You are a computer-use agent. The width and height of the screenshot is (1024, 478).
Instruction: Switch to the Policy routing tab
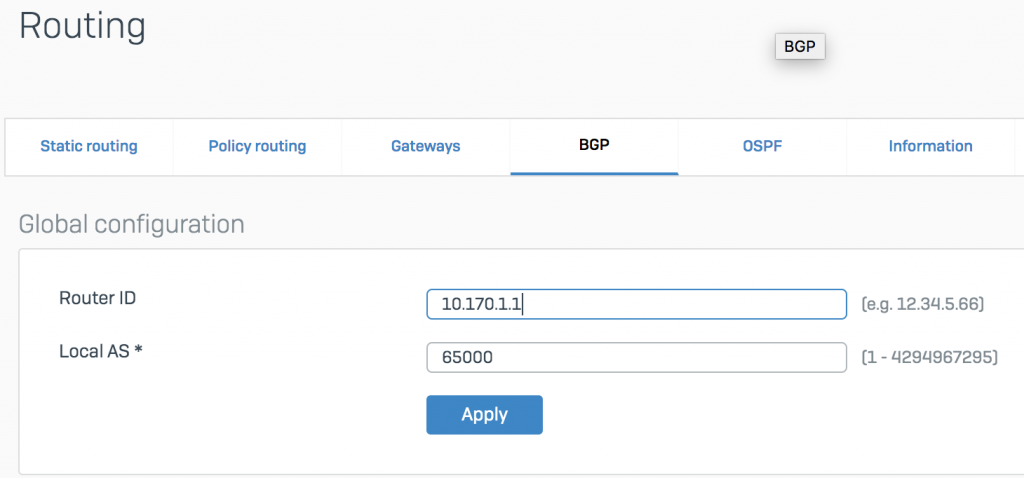coord(257,146)
